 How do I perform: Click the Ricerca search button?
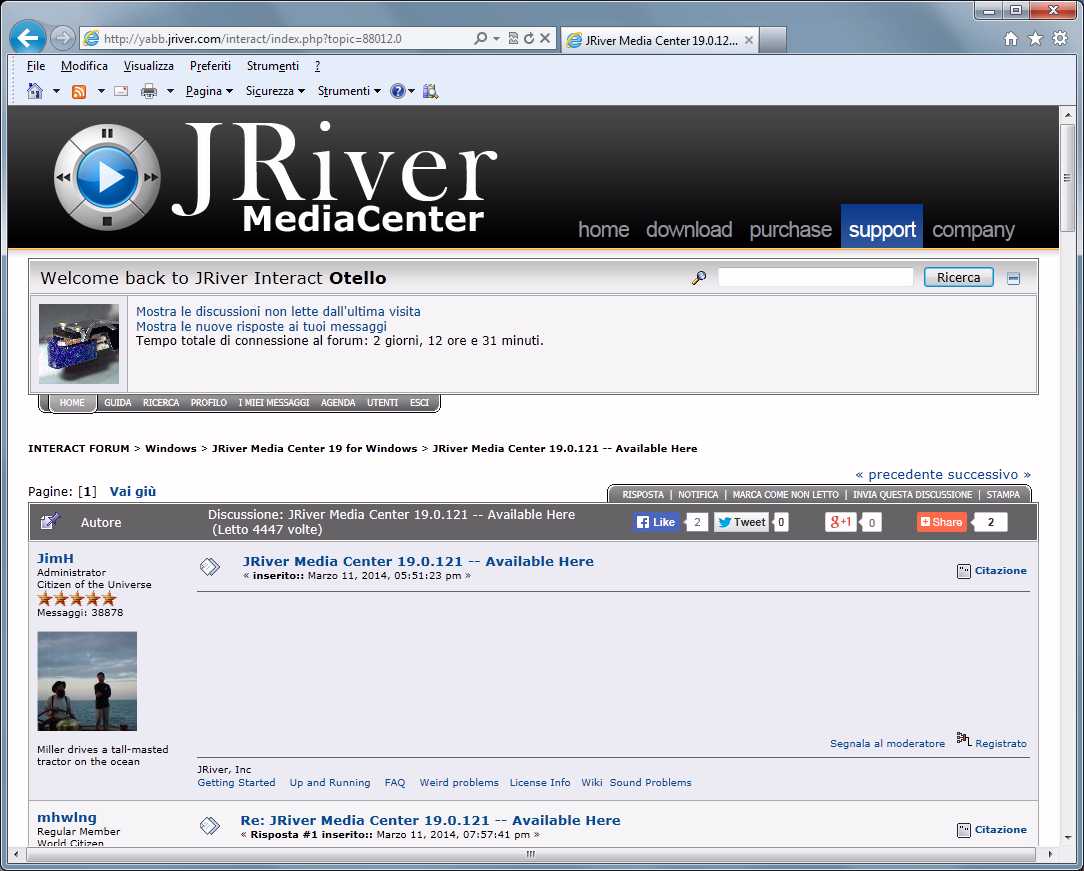[958, 277]
